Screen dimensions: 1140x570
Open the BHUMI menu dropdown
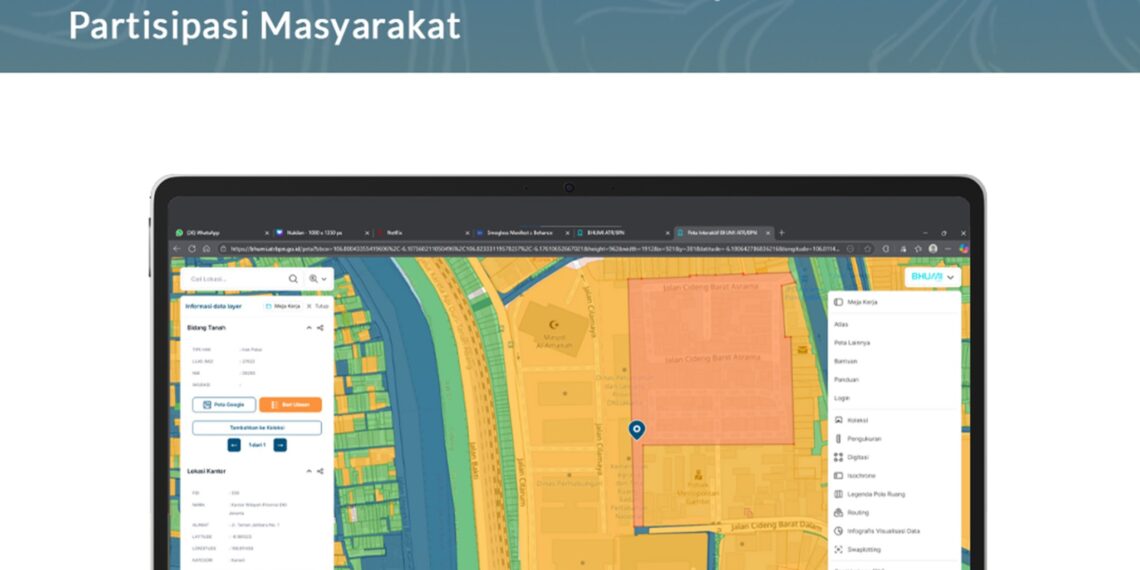(933, 277)
